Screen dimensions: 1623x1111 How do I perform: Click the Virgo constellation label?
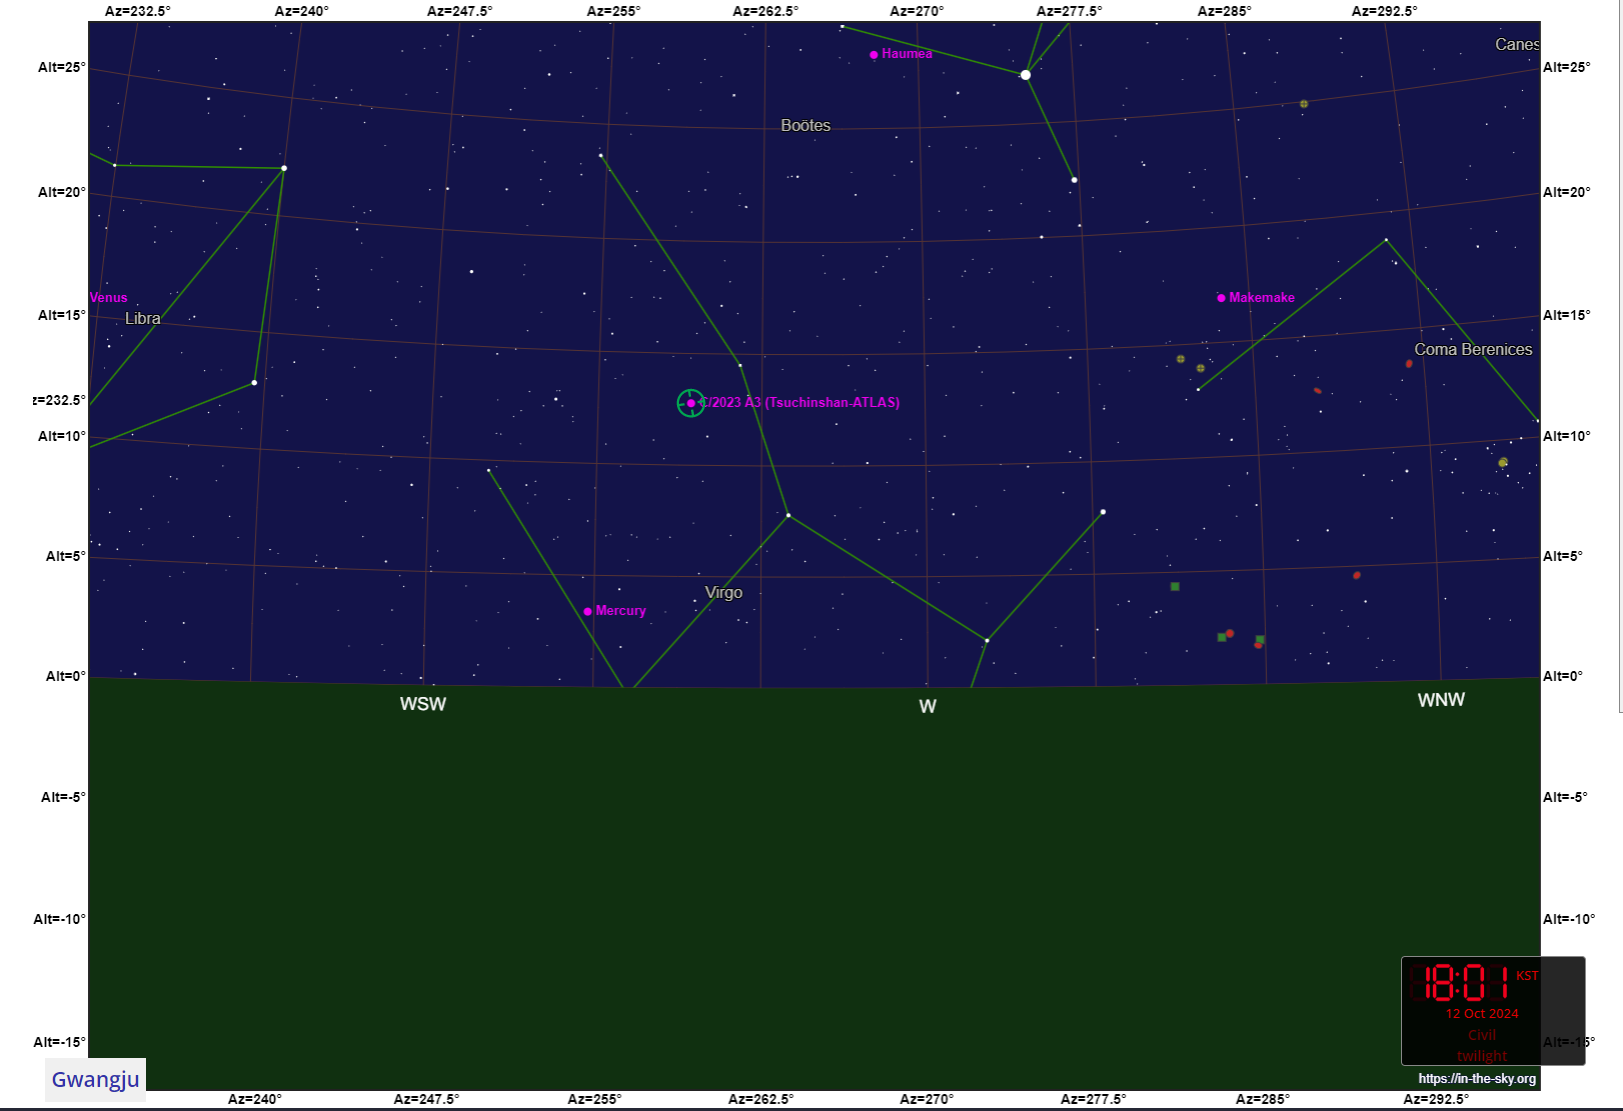coord(724,592)
